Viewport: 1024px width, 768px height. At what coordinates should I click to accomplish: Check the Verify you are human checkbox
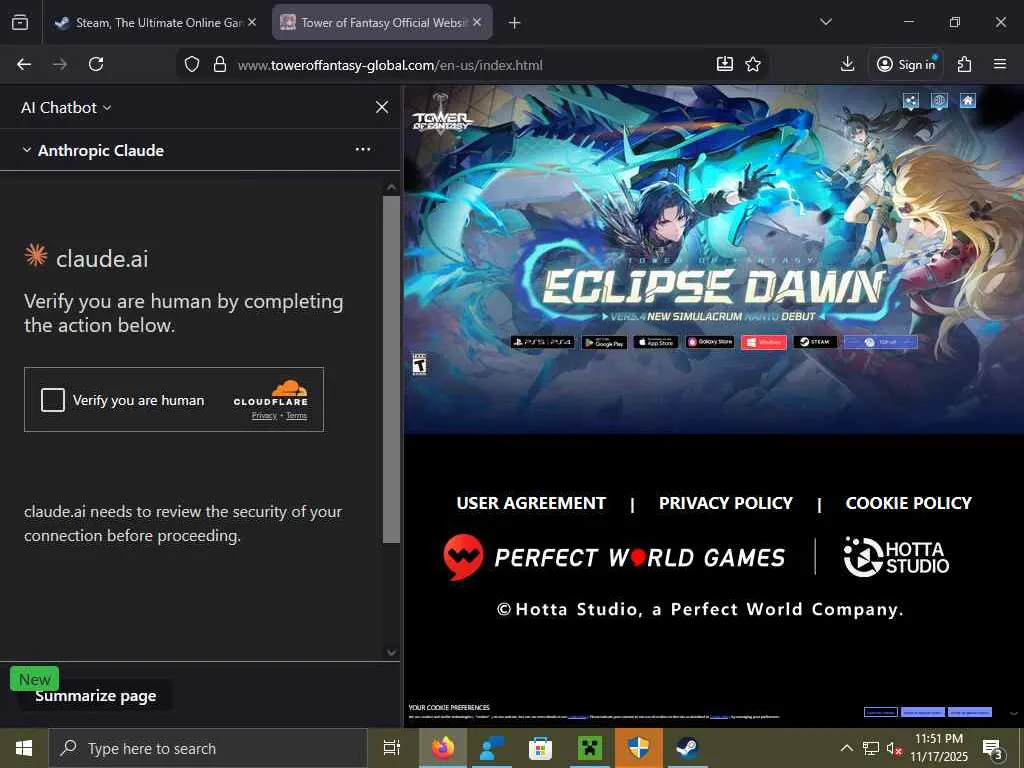[x=53, y=400]
